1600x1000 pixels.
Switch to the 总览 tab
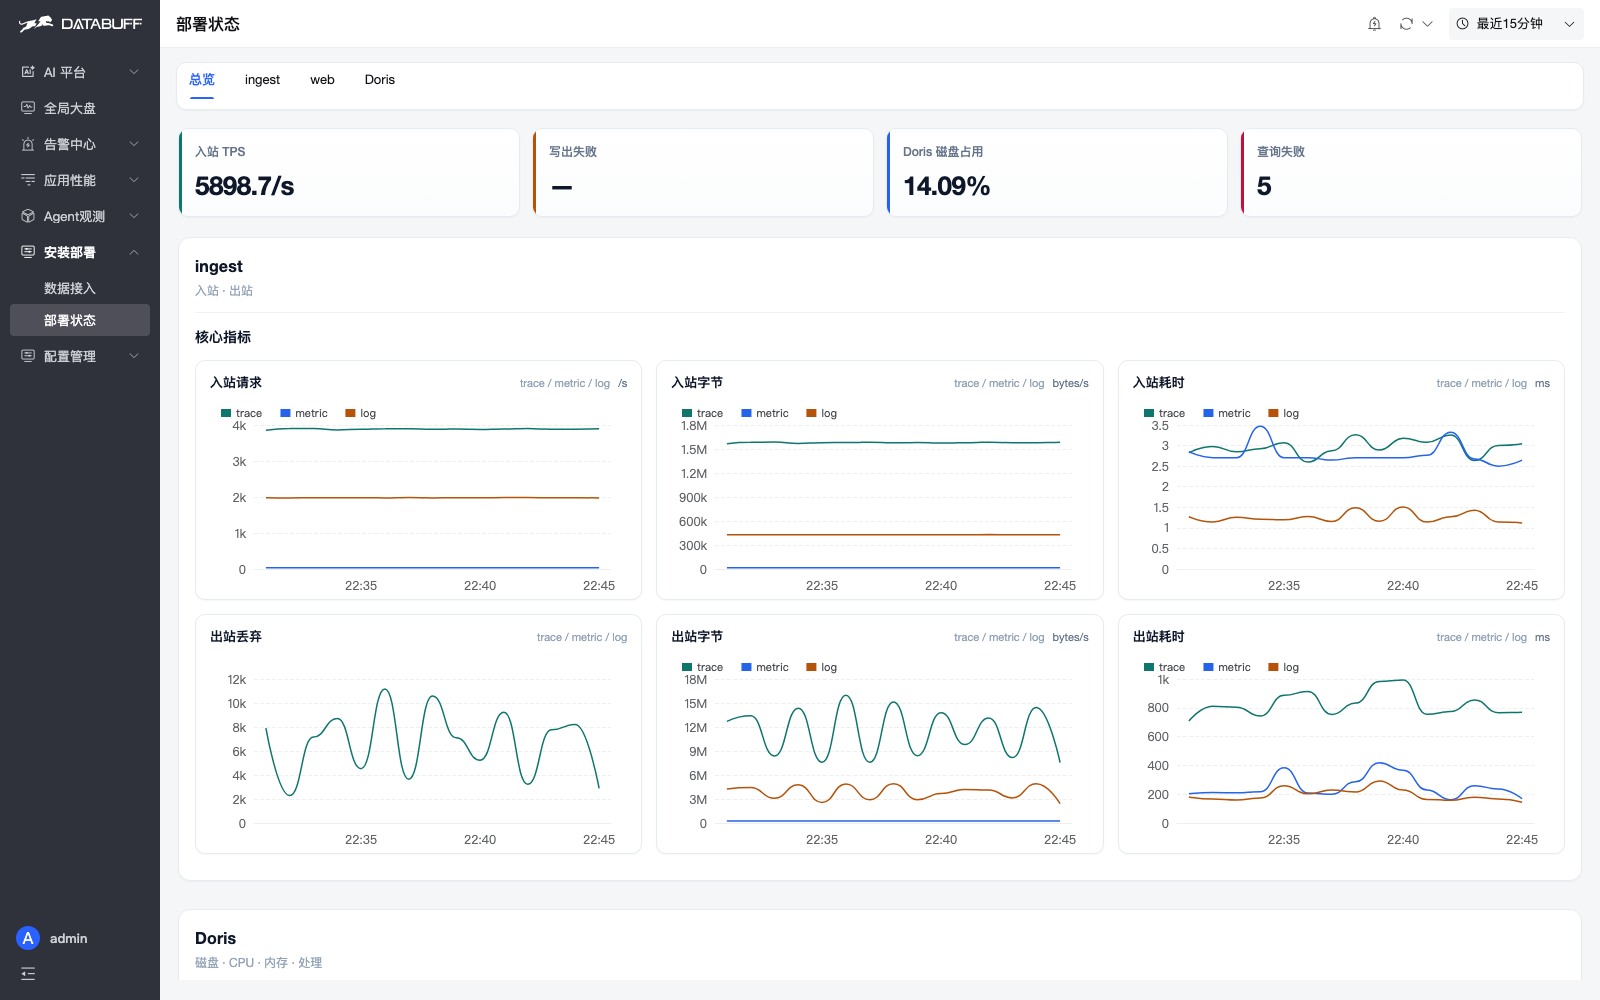pos(202,80)
